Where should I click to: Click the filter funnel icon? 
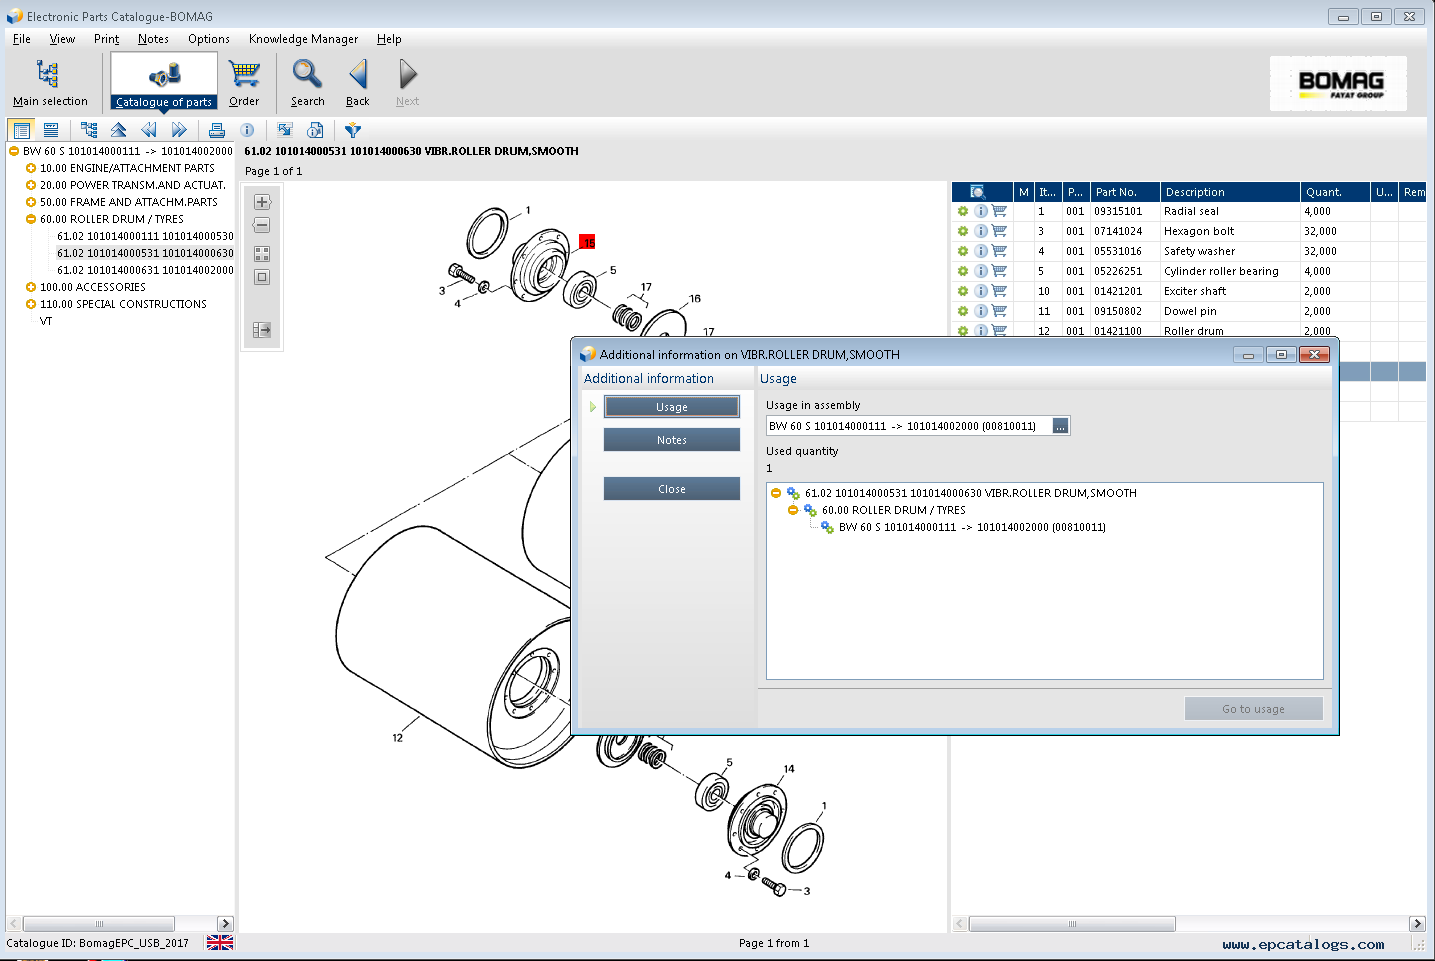(352, 130)
